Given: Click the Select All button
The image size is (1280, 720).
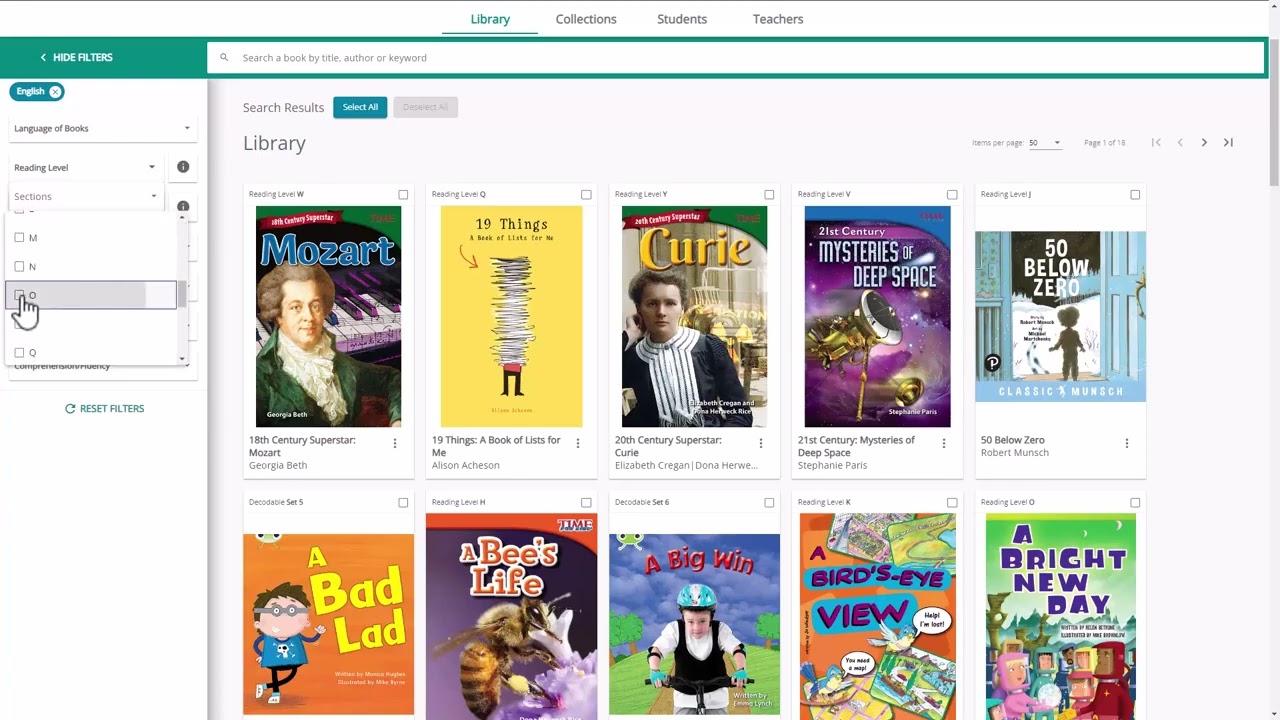Looking at the screenshot, I should tap(360, 107).
